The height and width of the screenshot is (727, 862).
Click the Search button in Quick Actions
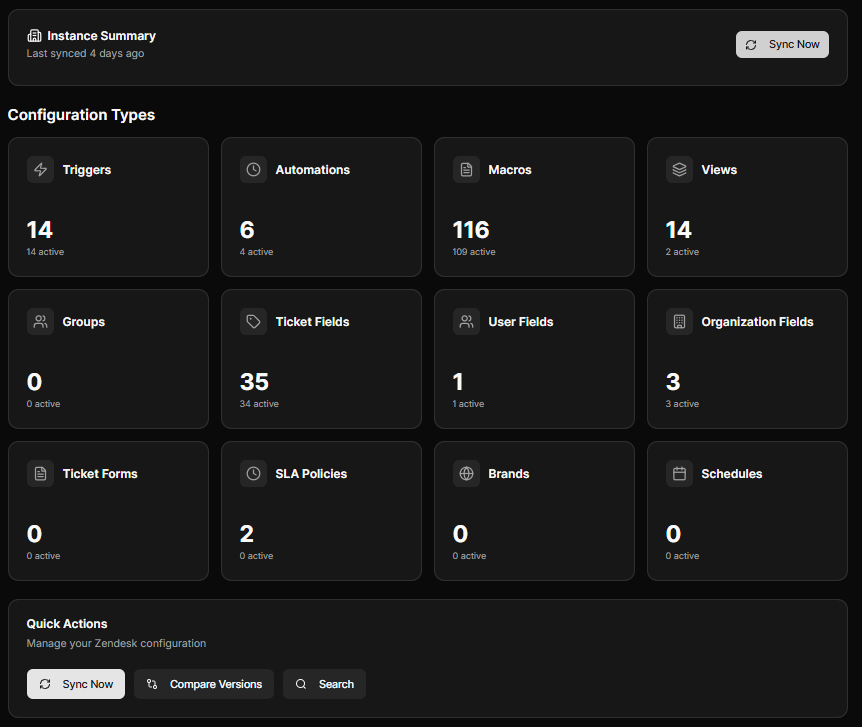point(325,684)
